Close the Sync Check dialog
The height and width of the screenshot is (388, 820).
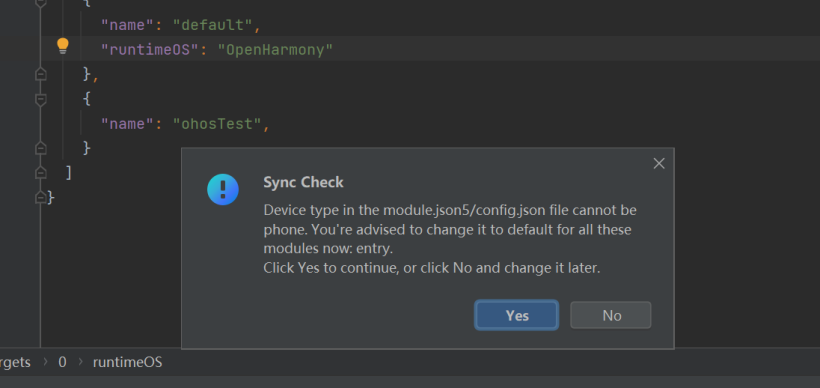tap(659, 164)
